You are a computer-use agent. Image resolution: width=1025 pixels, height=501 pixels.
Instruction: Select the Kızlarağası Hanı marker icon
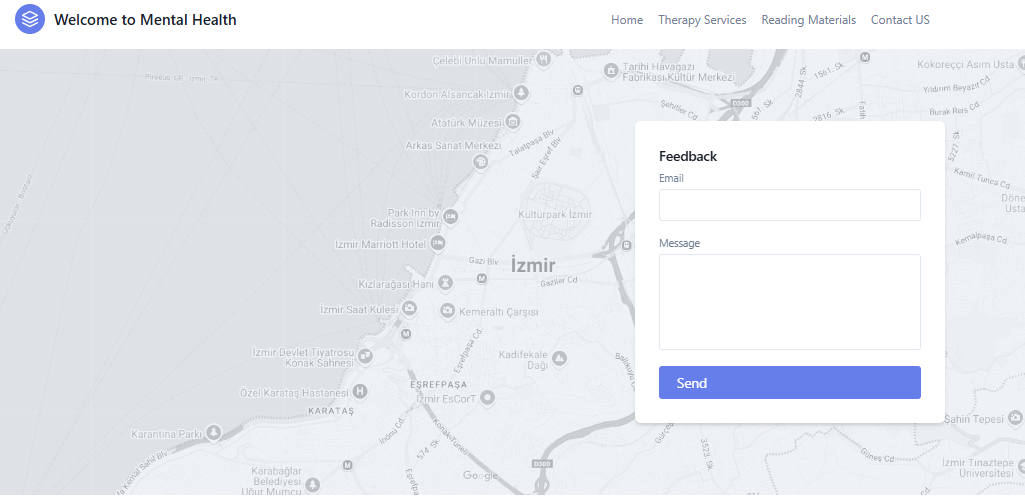[446, 283]
